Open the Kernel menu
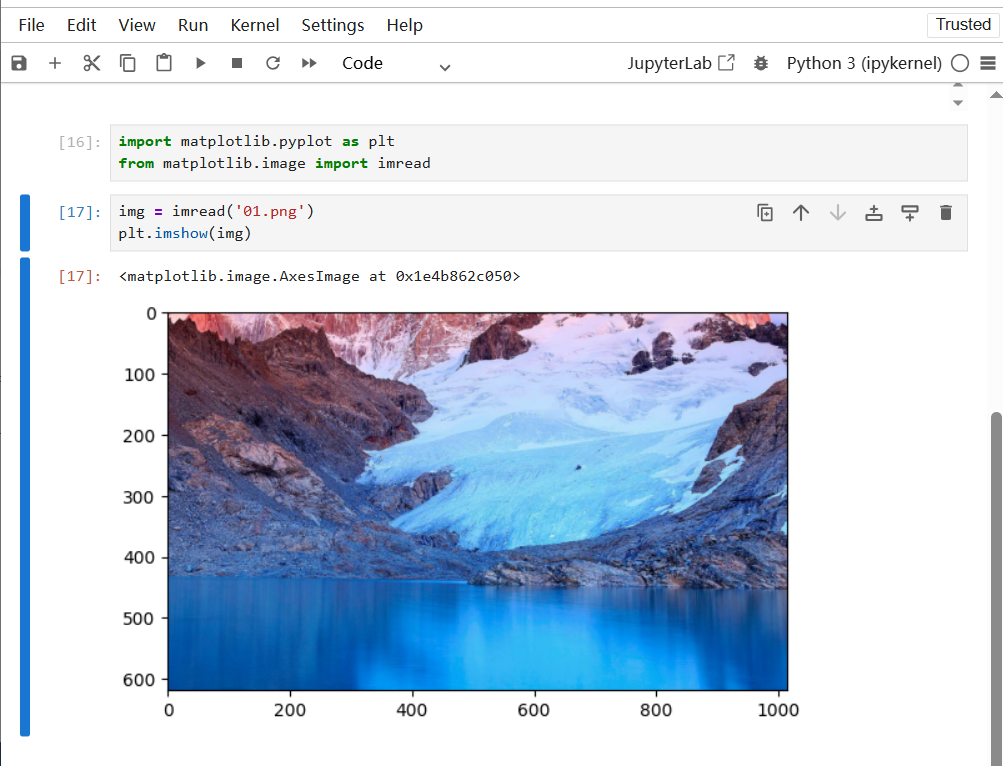Screen dimensions: 1003x766 pyautogui.click(x=255, y=25)
